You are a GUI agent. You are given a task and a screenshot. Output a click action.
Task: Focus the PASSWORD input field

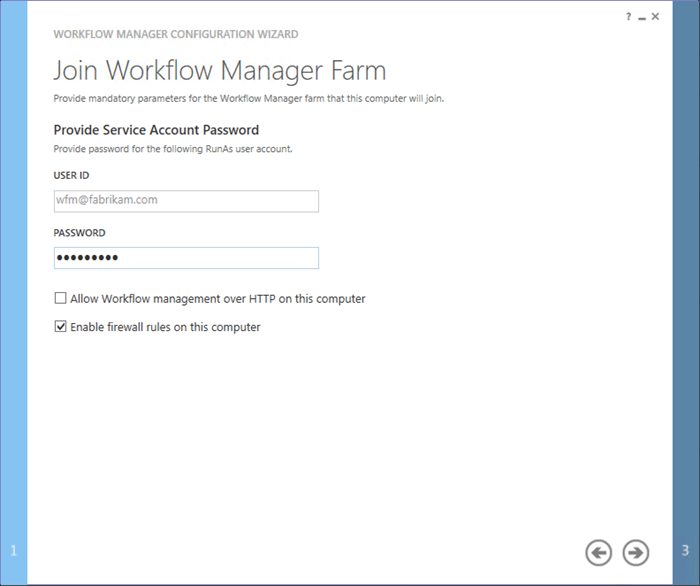[186, 258]
